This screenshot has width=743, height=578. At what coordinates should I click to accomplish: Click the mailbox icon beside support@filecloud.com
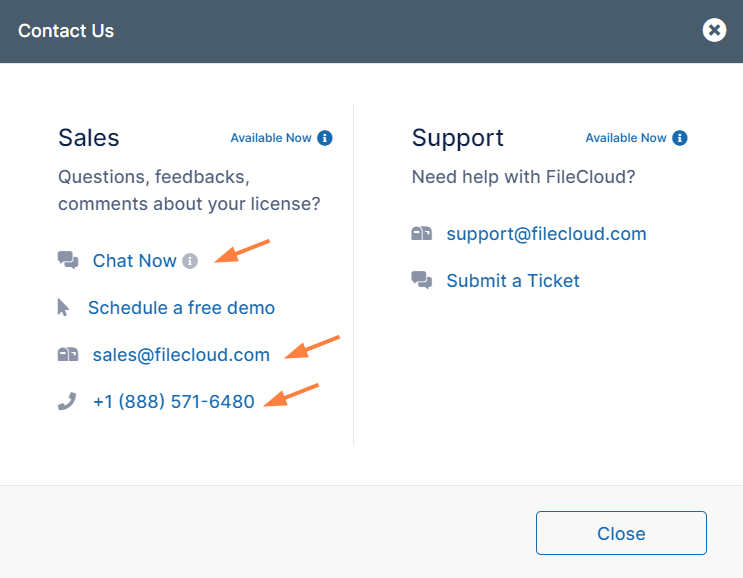point(422,234)
